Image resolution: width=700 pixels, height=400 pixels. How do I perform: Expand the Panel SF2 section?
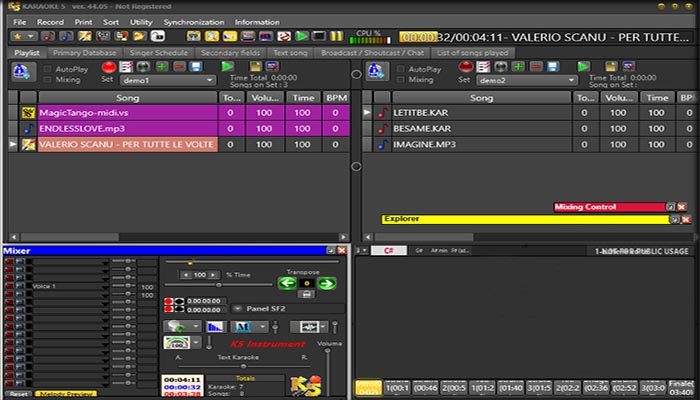[238, 308]
